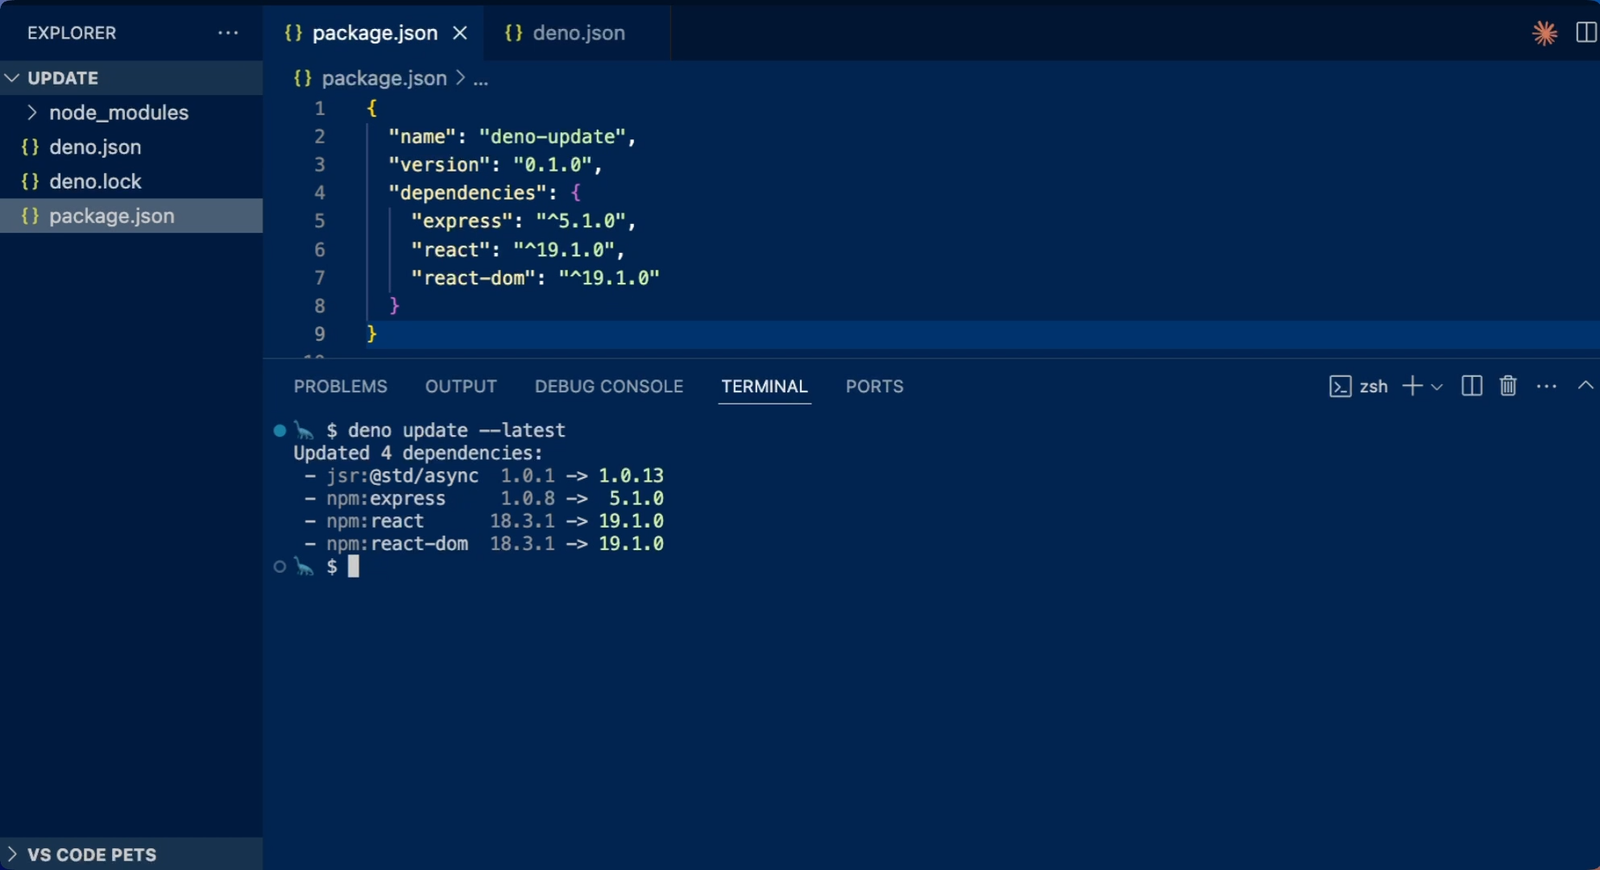Click the "version" key on line 3
Viewport: 1600px width, 870px height.
pyautogui.click(x=440, y=165)
